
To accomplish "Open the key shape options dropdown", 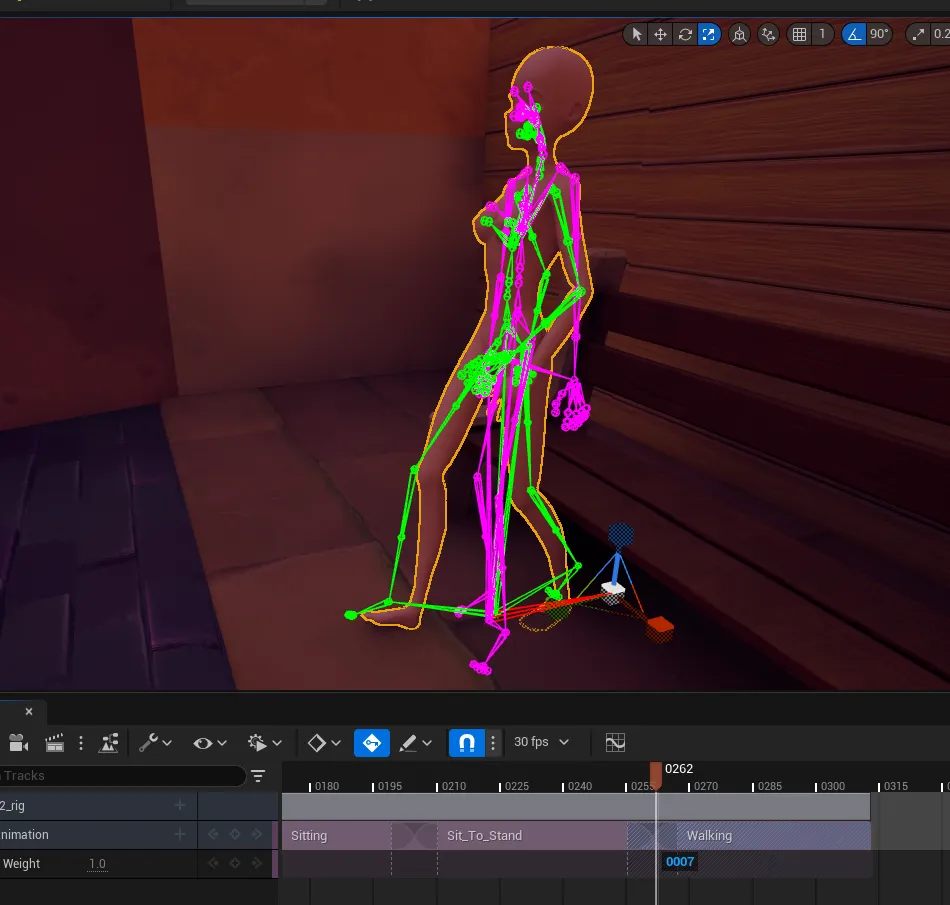I will coord(324,743).
